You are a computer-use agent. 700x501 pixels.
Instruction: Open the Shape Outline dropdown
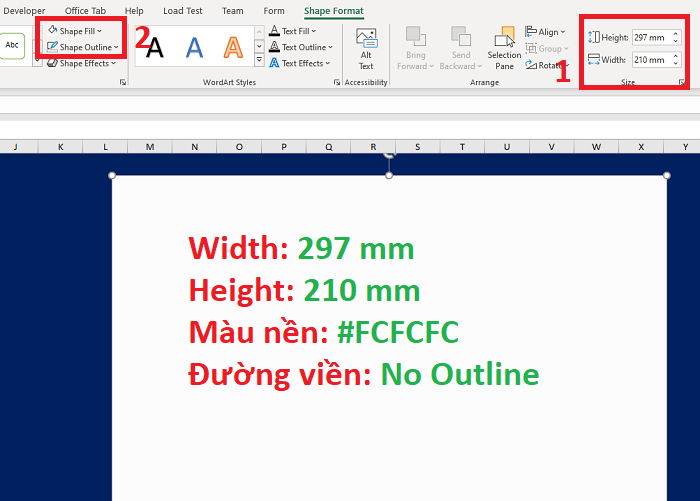tap(83, 47)
